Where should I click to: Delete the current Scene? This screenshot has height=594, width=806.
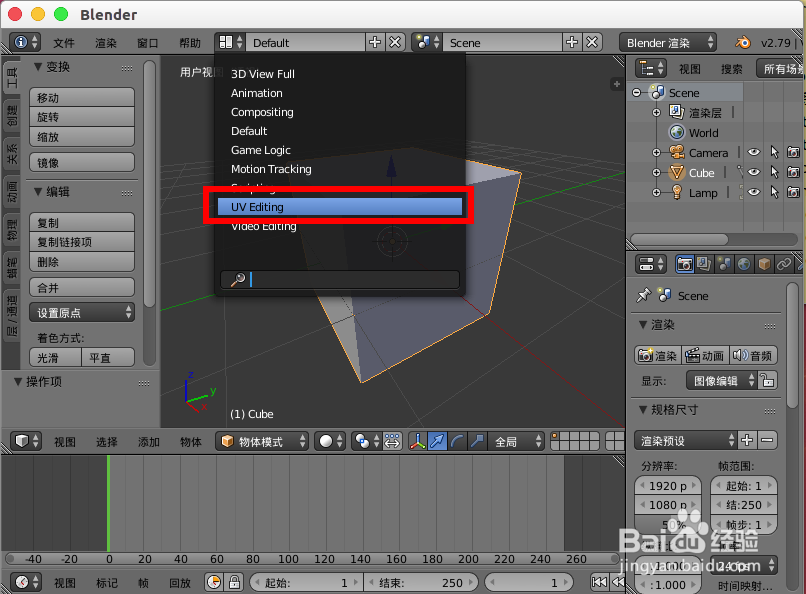click(592, 42)
